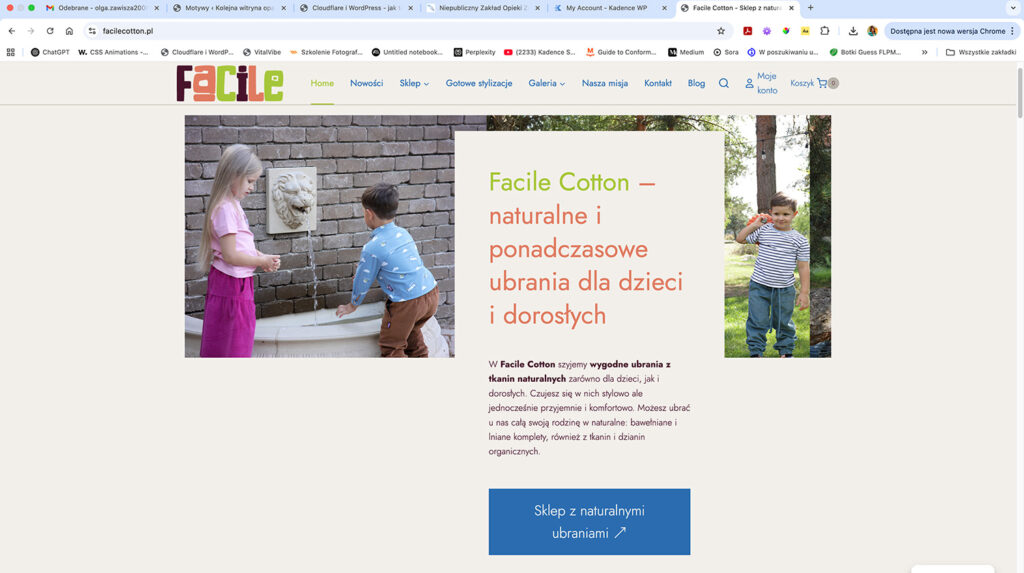Open the ChatGPT bookmark
Screen dimensions: 1024x573
tap(50, 52)
